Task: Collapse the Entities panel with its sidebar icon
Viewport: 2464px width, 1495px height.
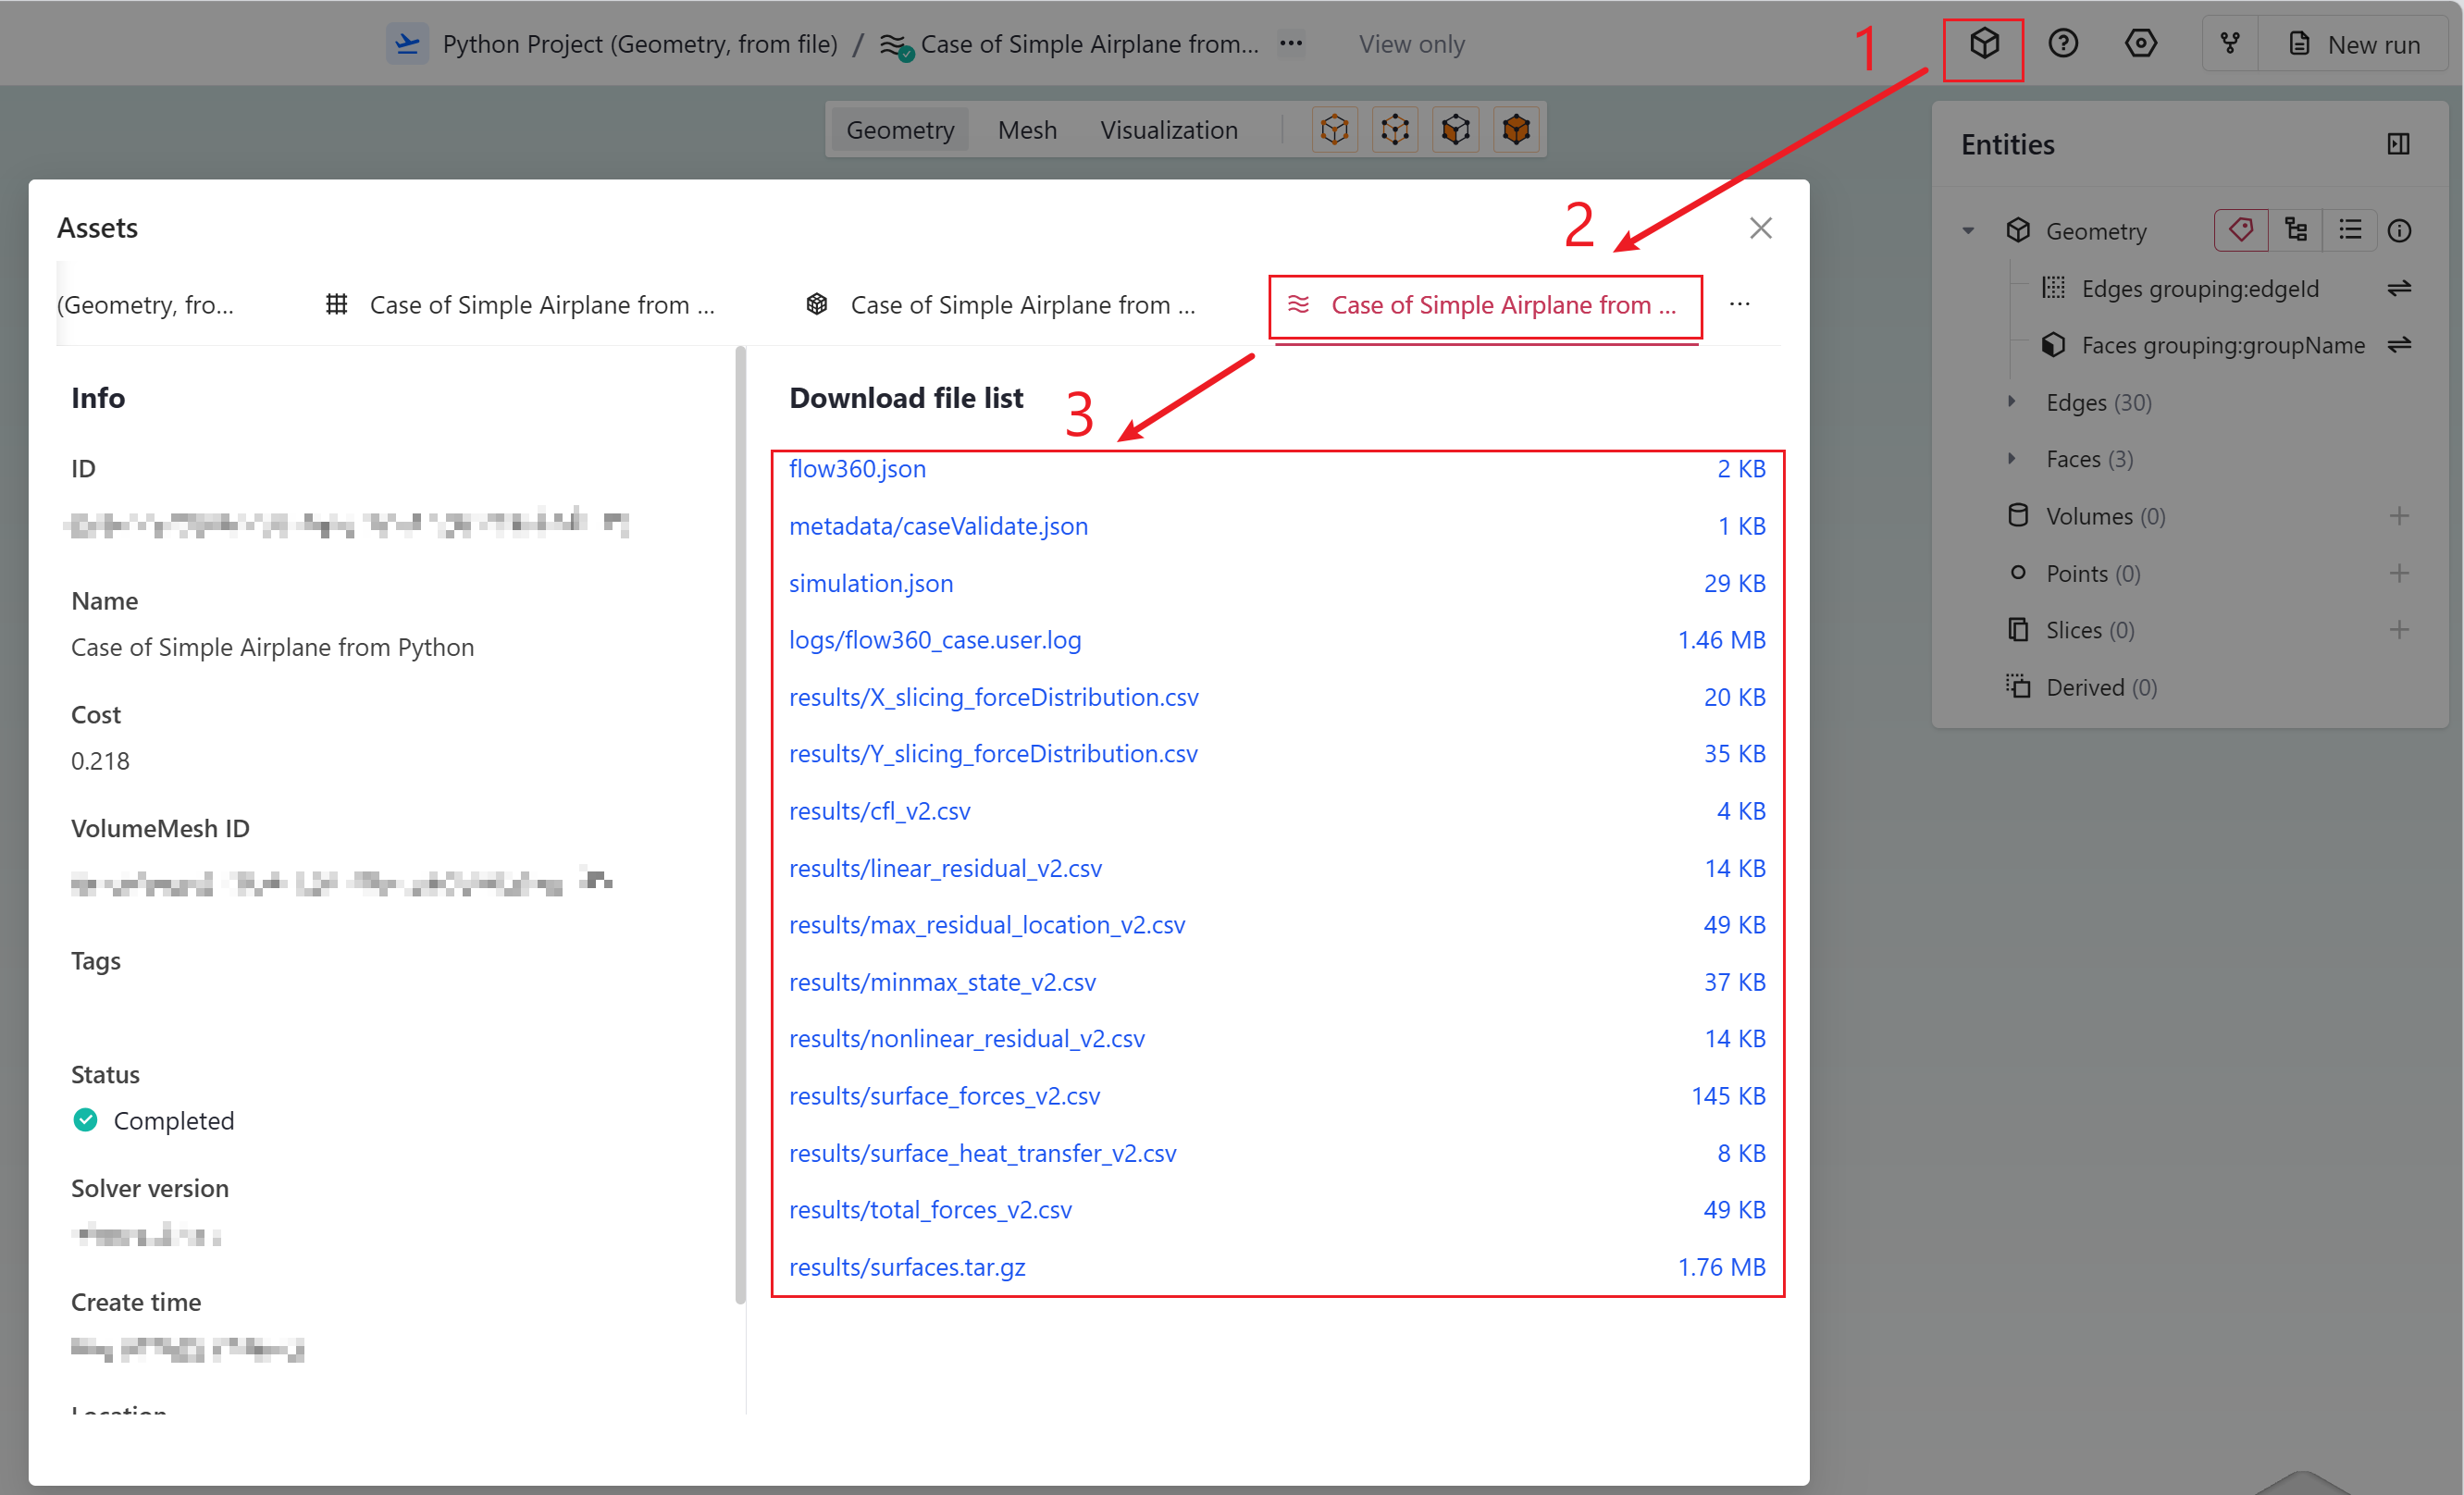Action: point(2398,144)
